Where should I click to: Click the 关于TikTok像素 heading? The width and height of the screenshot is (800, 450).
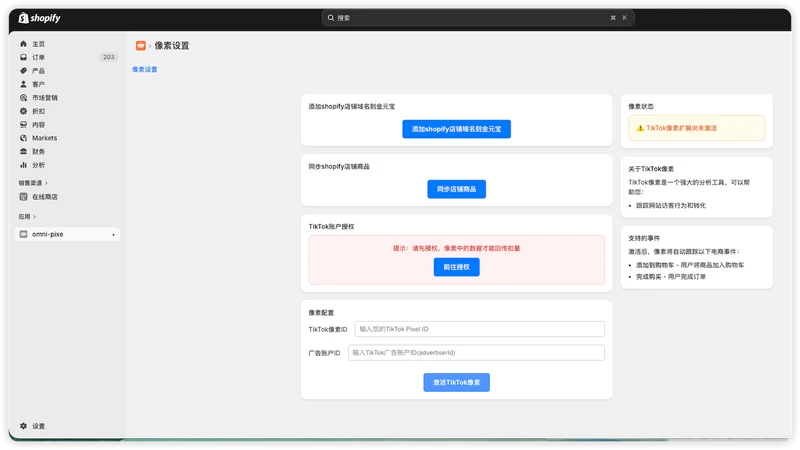[651, 169]
